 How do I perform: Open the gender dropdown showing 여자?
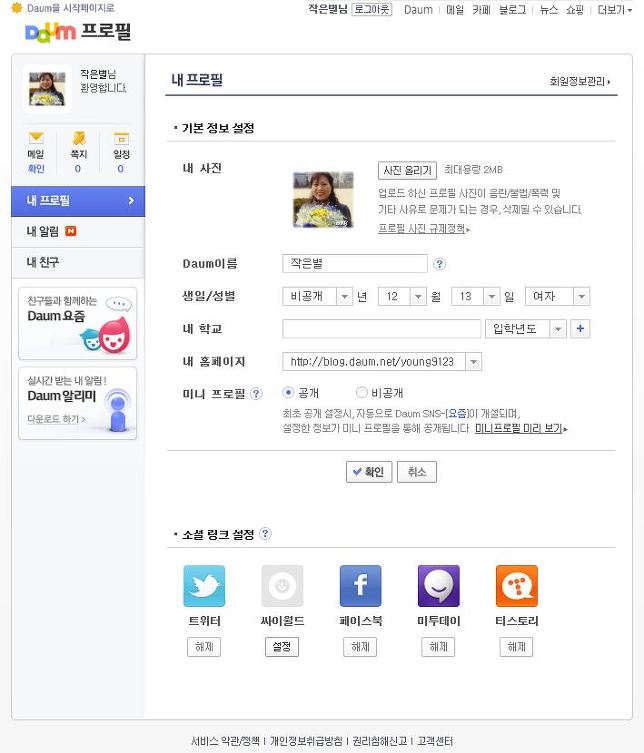pos(558,296)
